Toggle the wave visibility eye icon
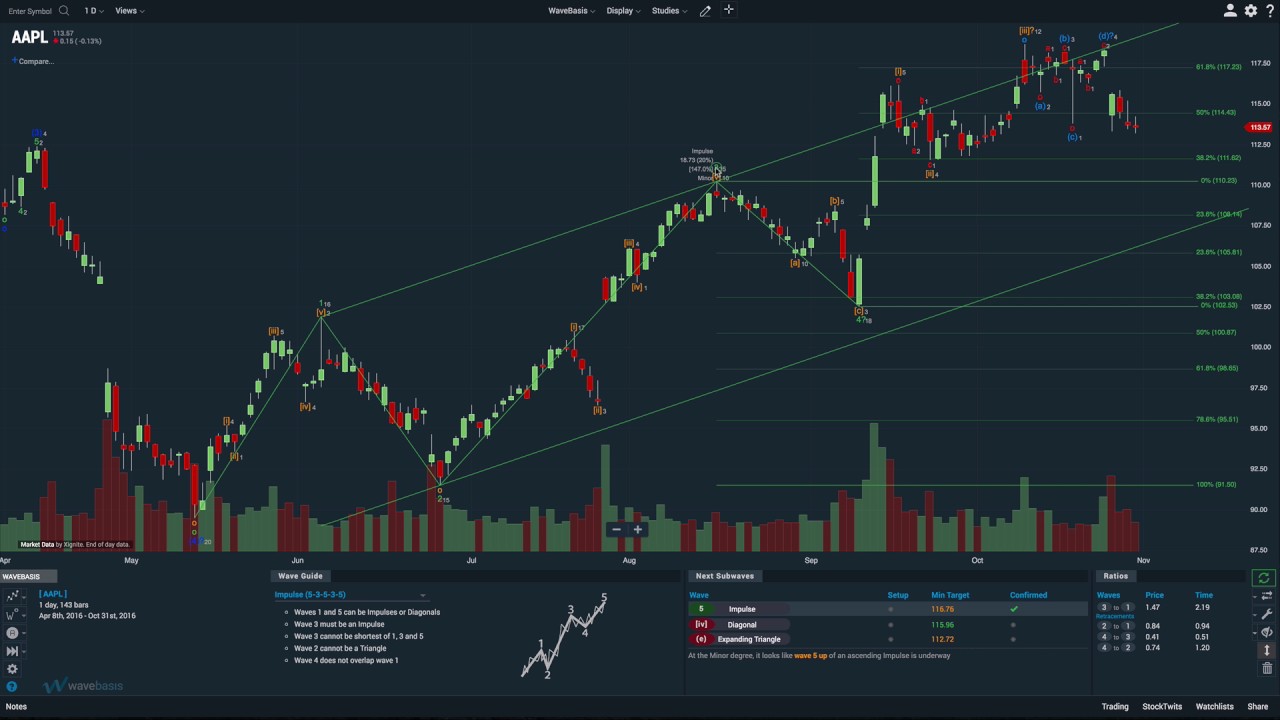 click(x=1267, y=632)
